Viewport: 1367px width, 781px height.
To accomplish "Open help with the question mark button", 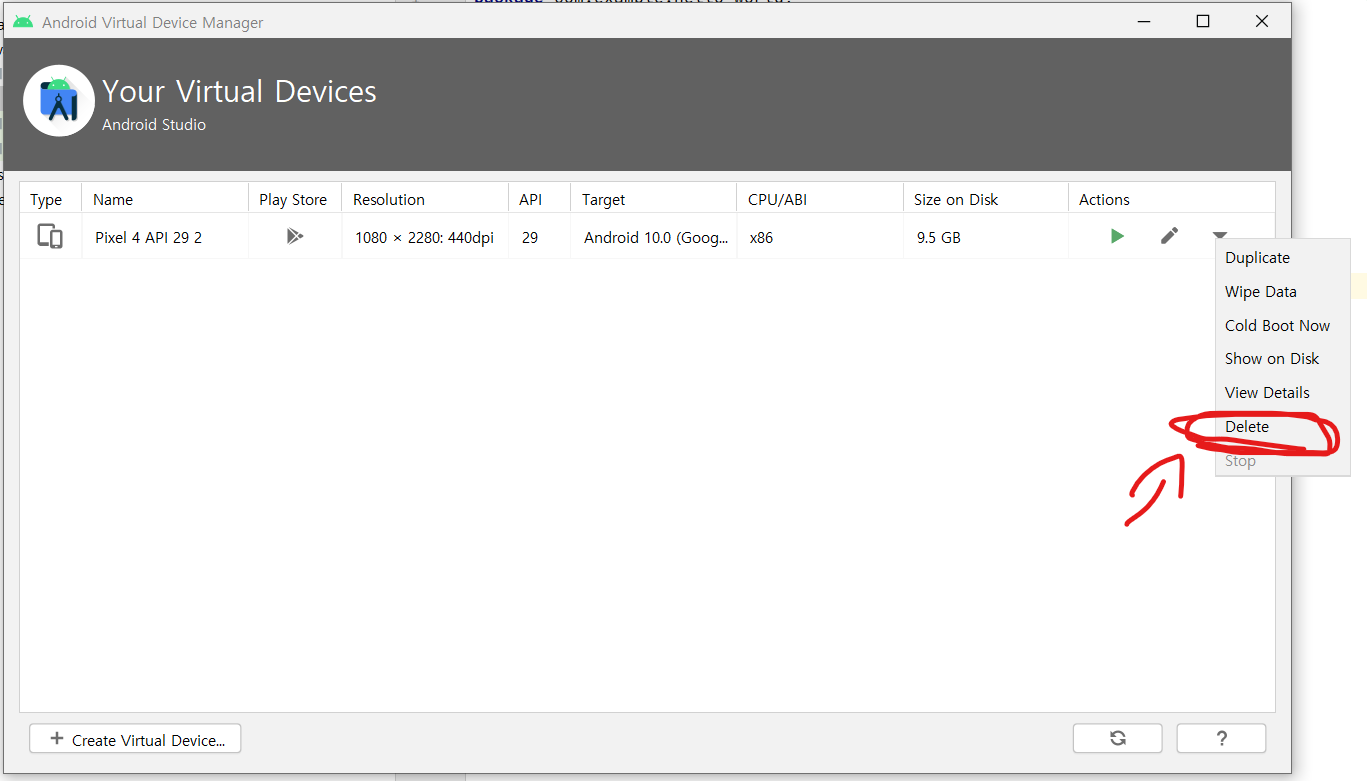I will 1221,738.
